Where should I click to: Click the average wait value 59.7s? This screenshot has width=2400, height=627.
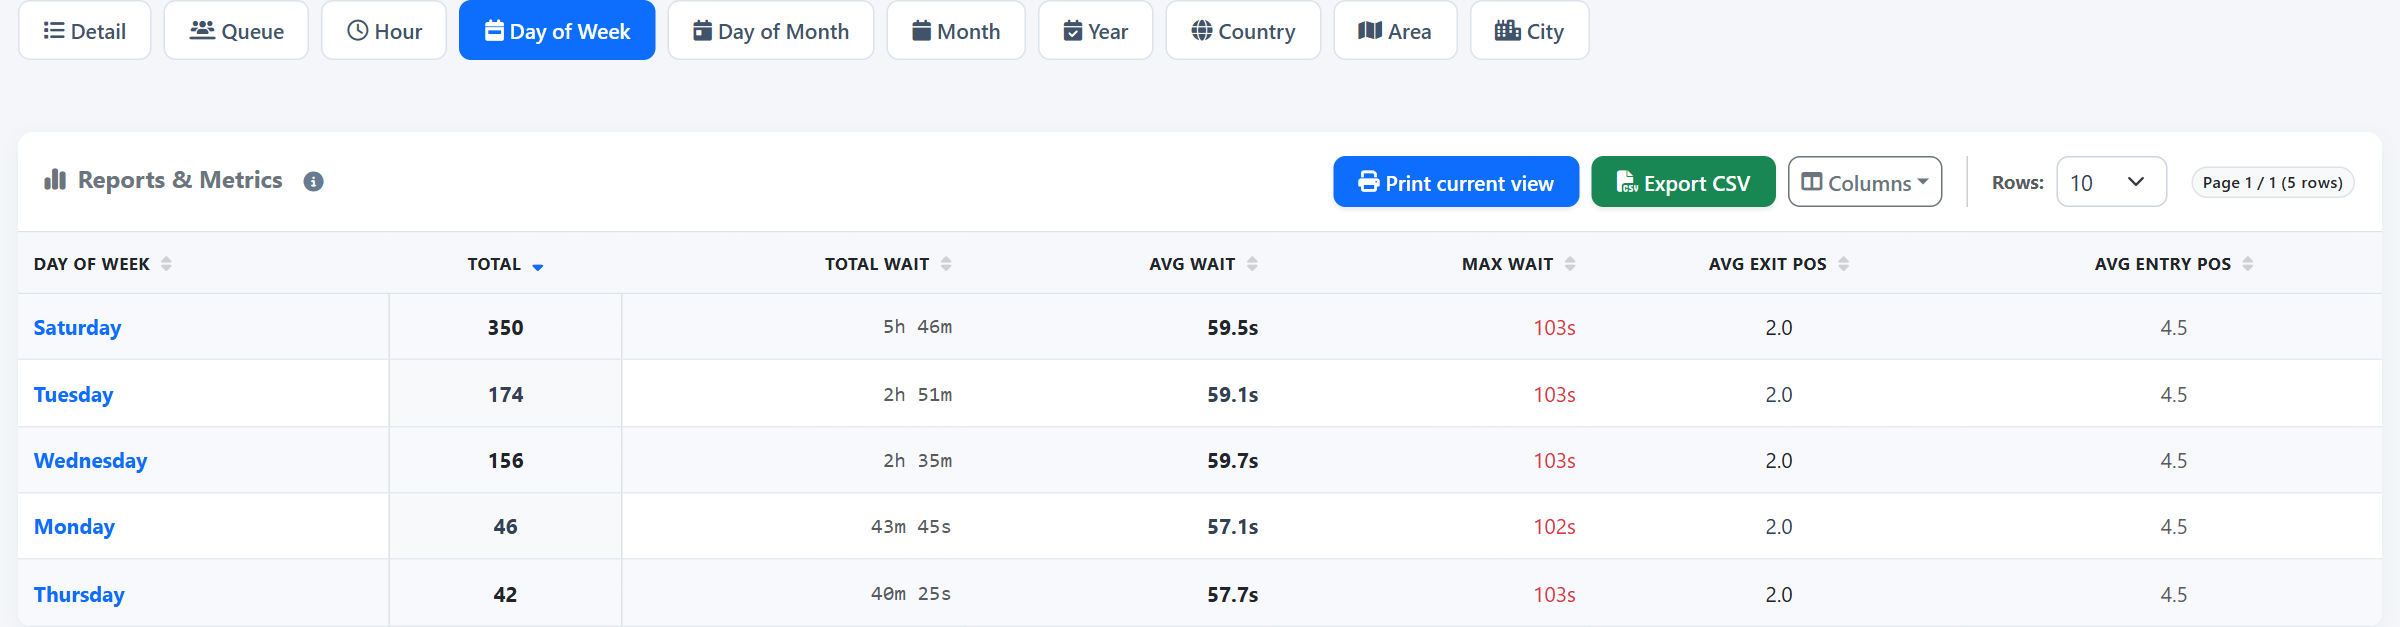pos(1232,460)
